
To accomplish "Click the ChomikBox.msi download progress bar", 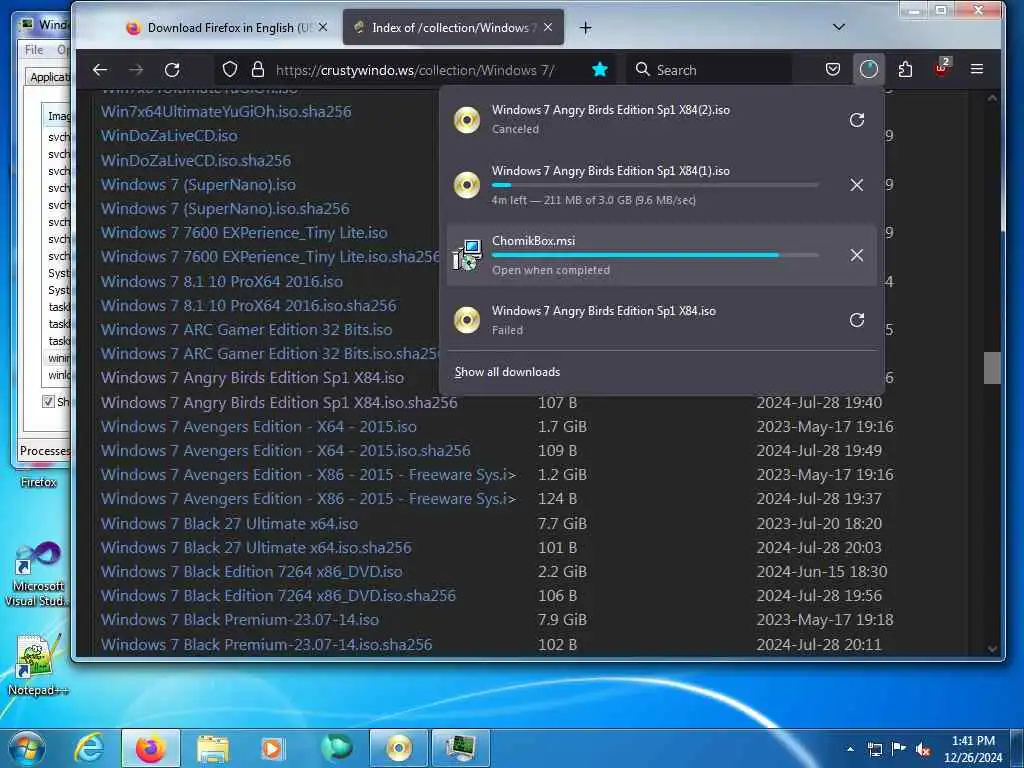I will [x=655, y=255].
